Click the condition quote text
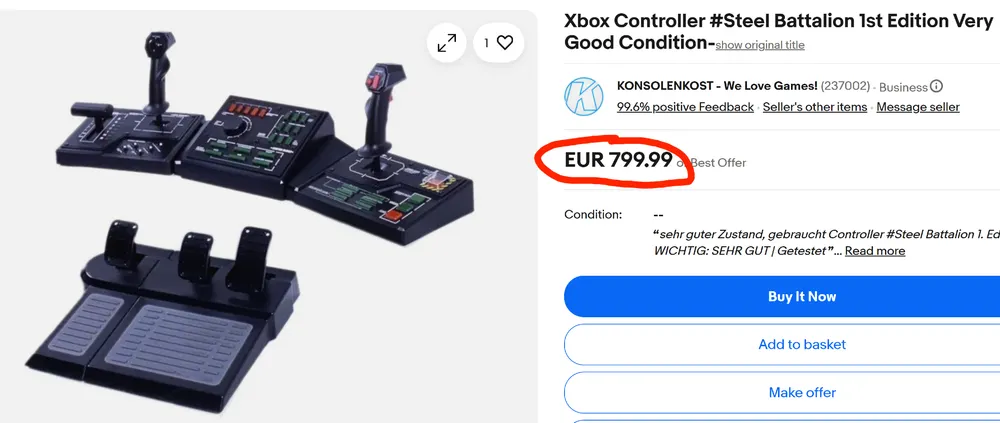This screenshot has width=1000, height=423. coord(827,242)
